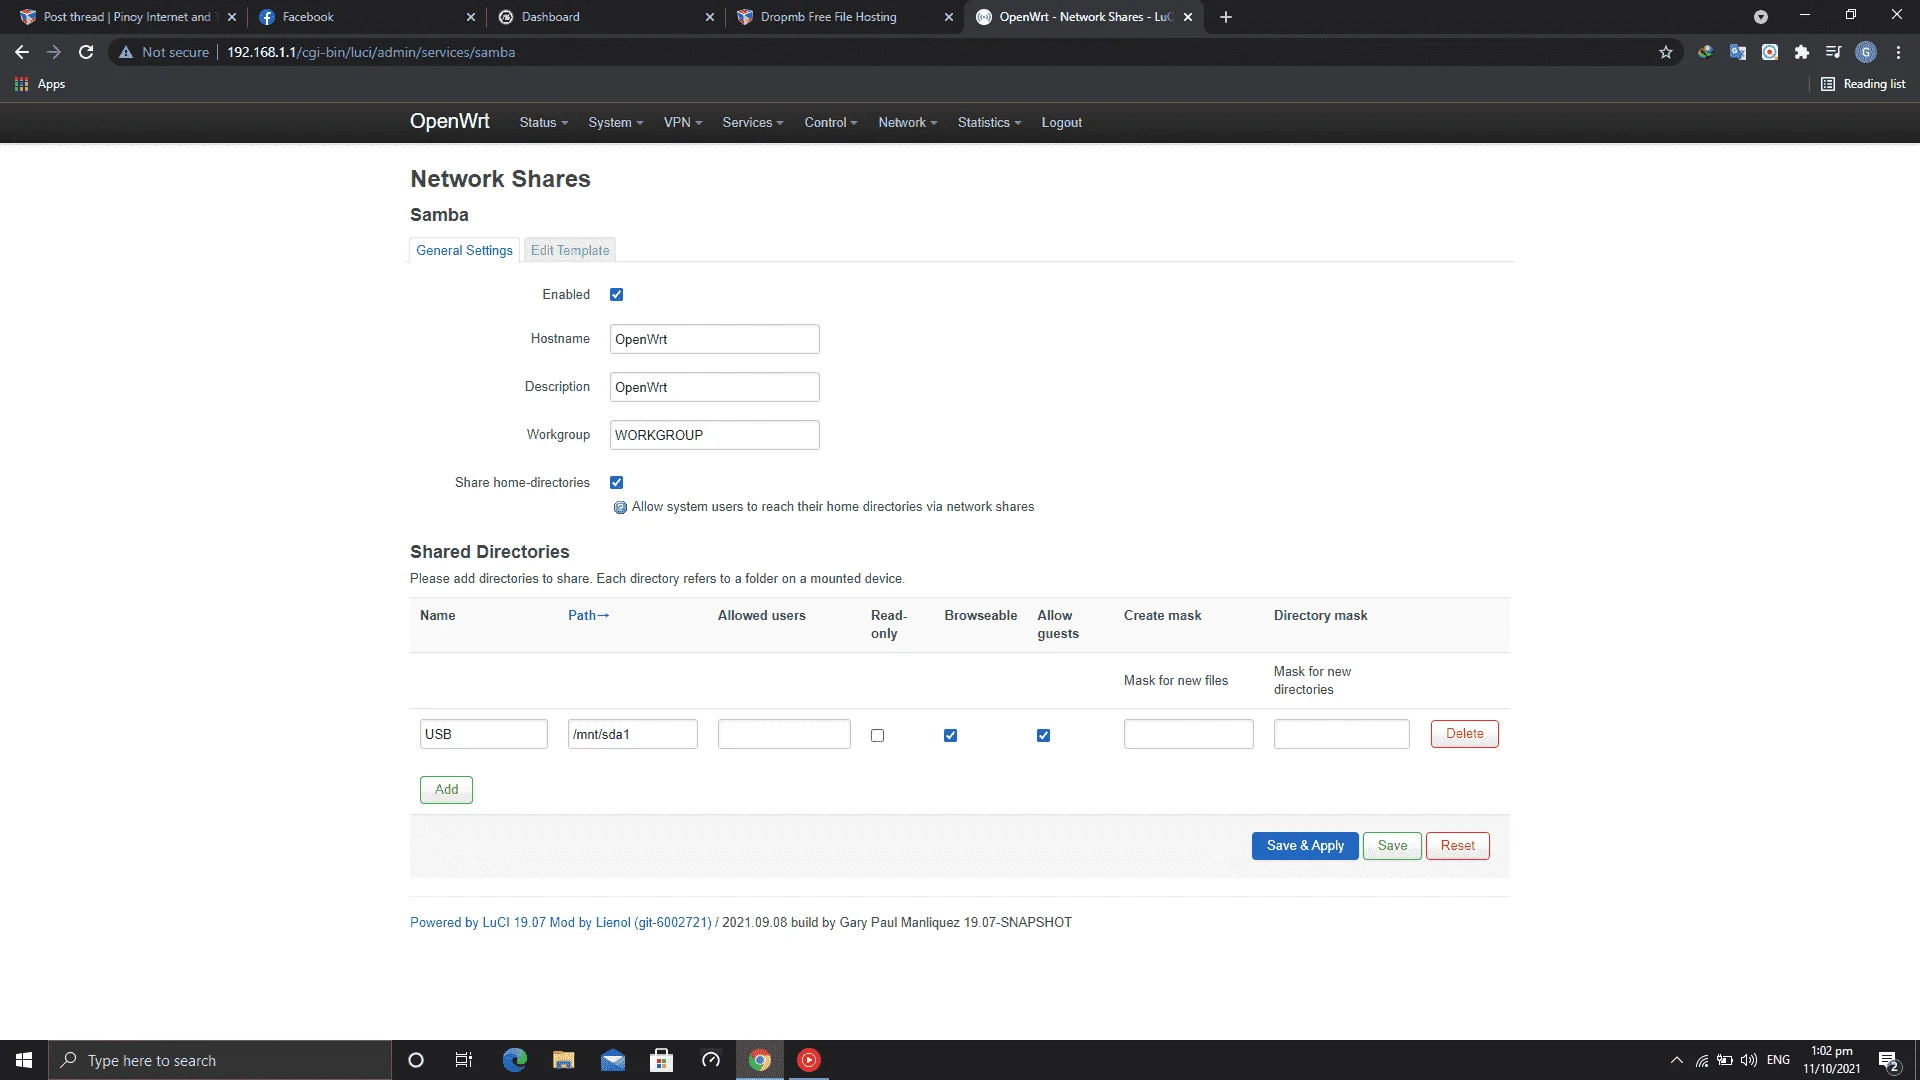Open the red media player taskbar icon

(809, 1060)
